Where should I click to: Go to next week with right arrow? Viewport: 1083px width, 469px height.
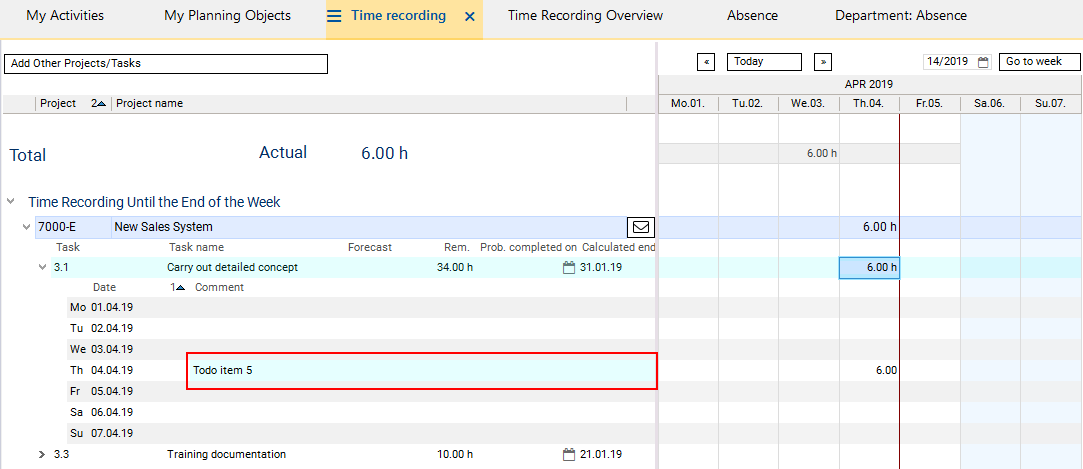[823, 62]
